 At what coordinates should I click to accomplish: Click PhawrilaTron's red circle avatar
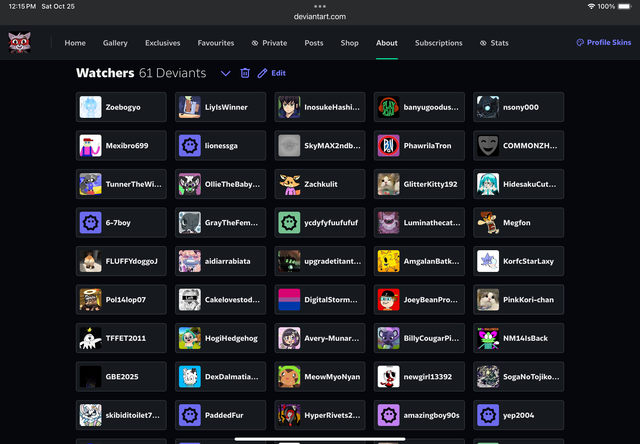[x=389, y=146]
